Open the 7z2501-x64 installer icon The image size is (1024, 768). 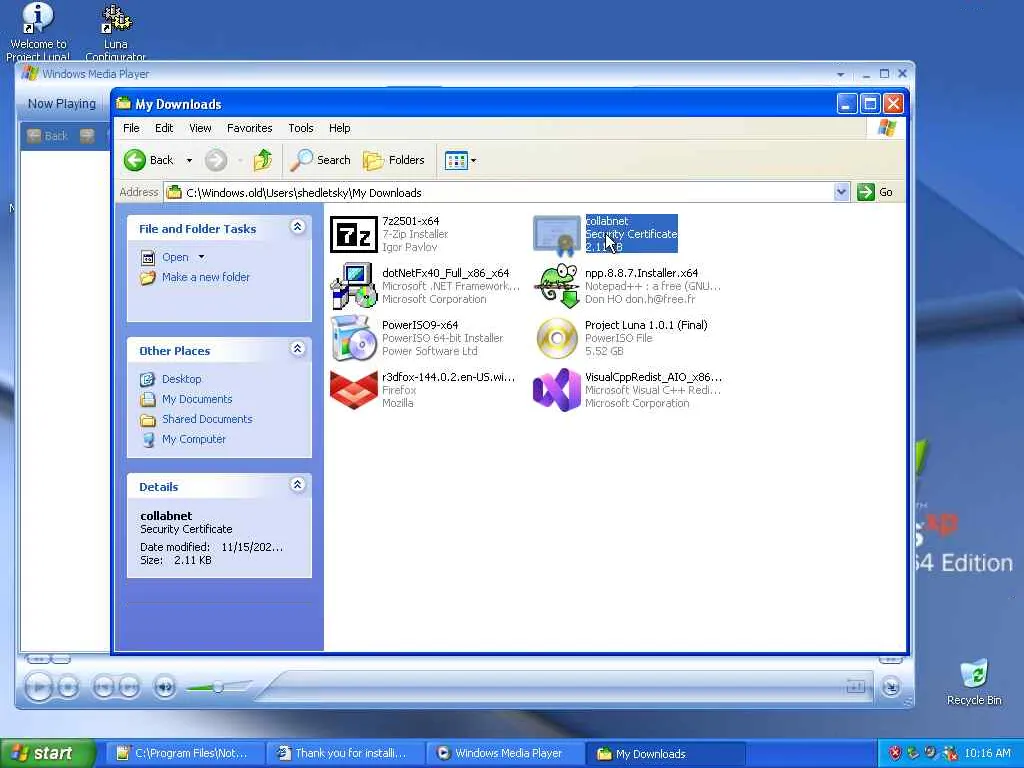tap(353, 234)
